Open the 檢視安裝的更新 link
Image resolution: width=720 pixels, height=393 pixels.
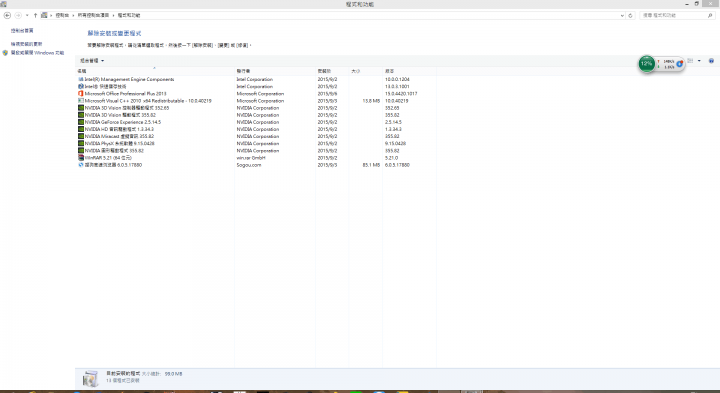(26, 44)
